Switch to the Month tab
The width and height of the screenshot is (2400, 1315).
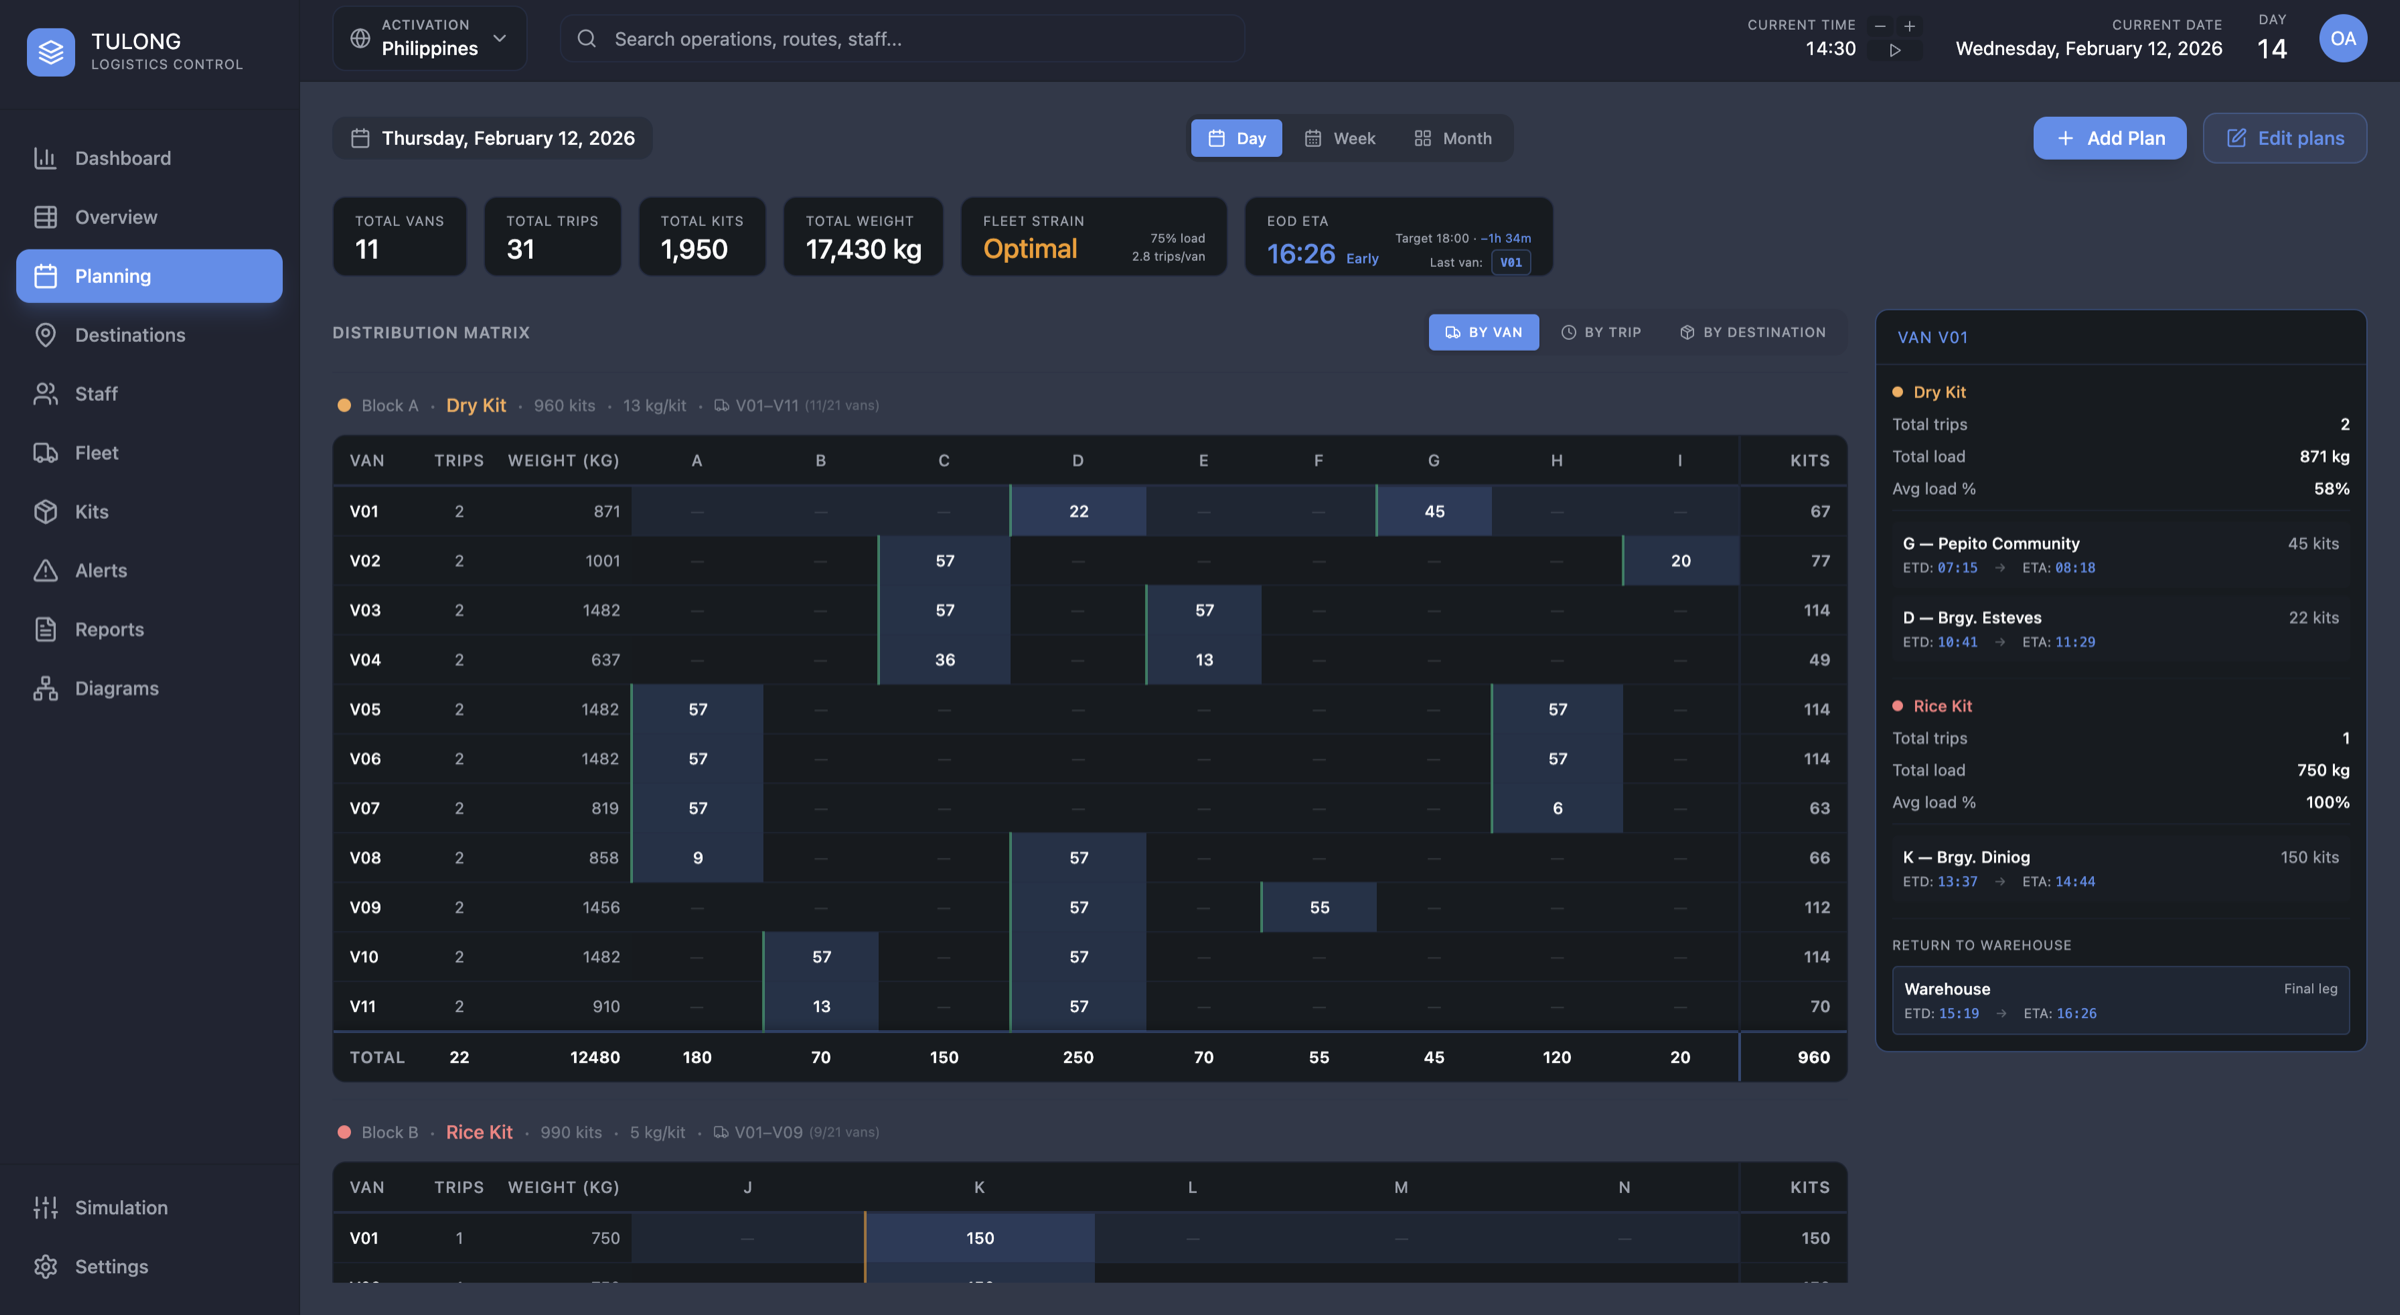point(1452,138)
